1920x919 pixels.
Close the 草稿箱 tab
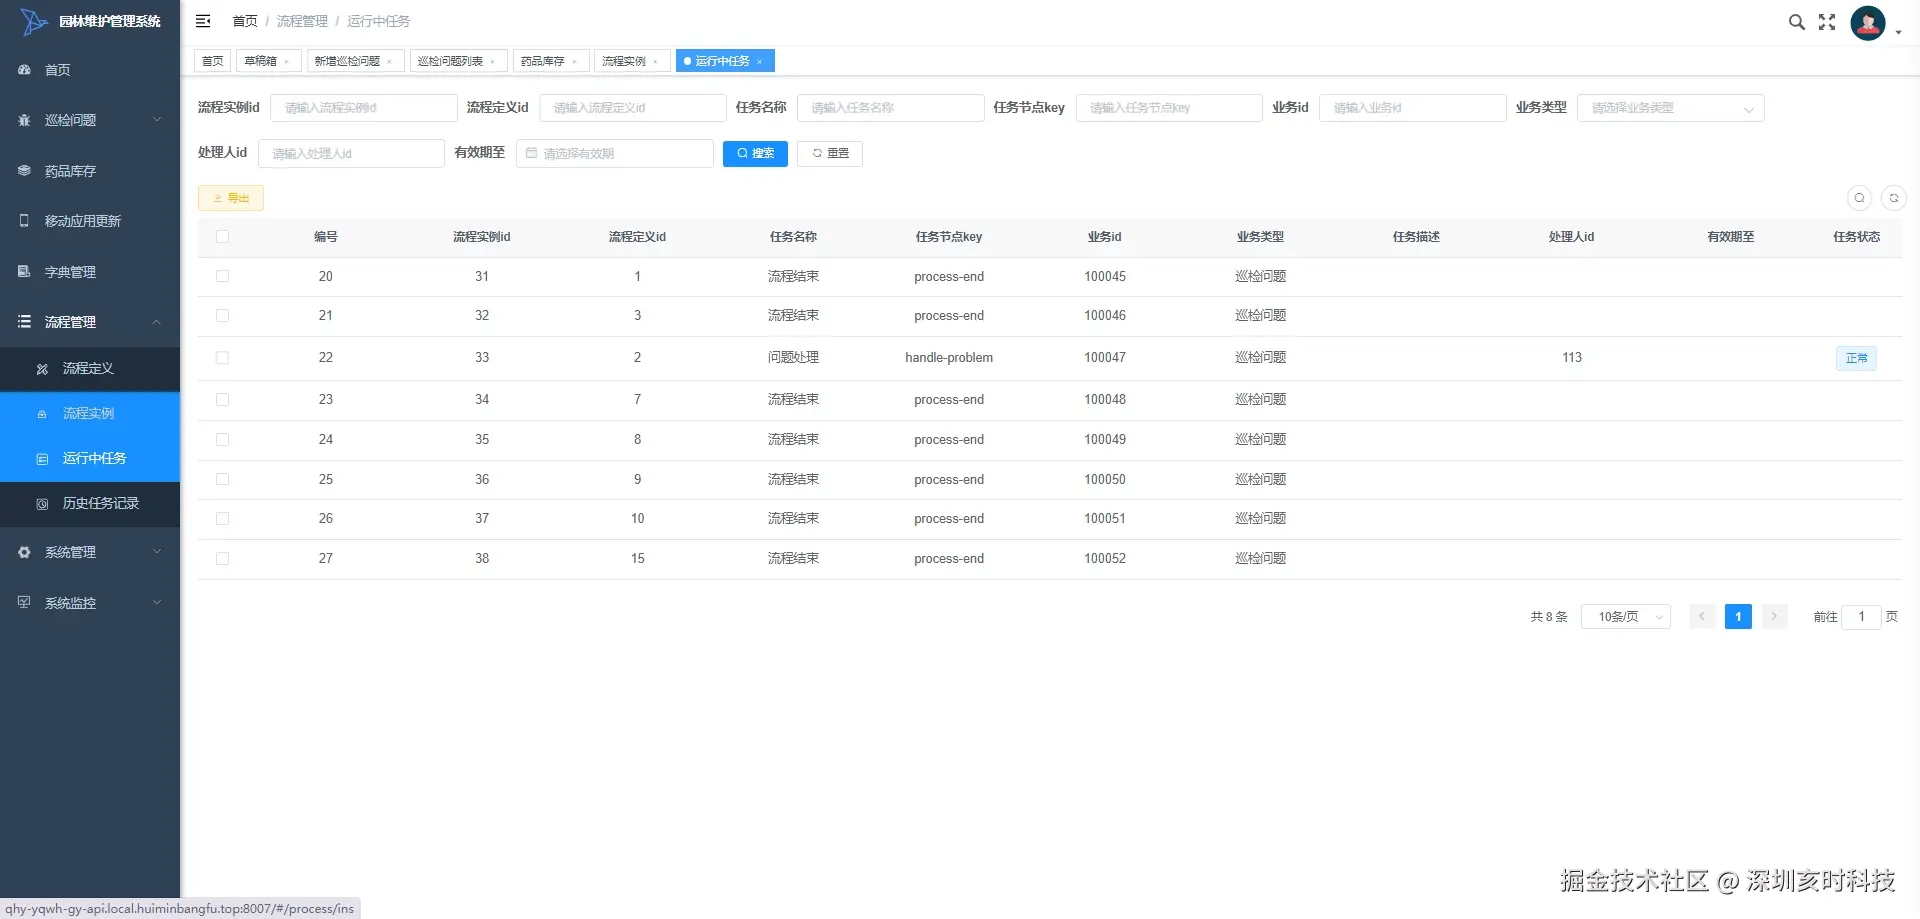[286, 62]
